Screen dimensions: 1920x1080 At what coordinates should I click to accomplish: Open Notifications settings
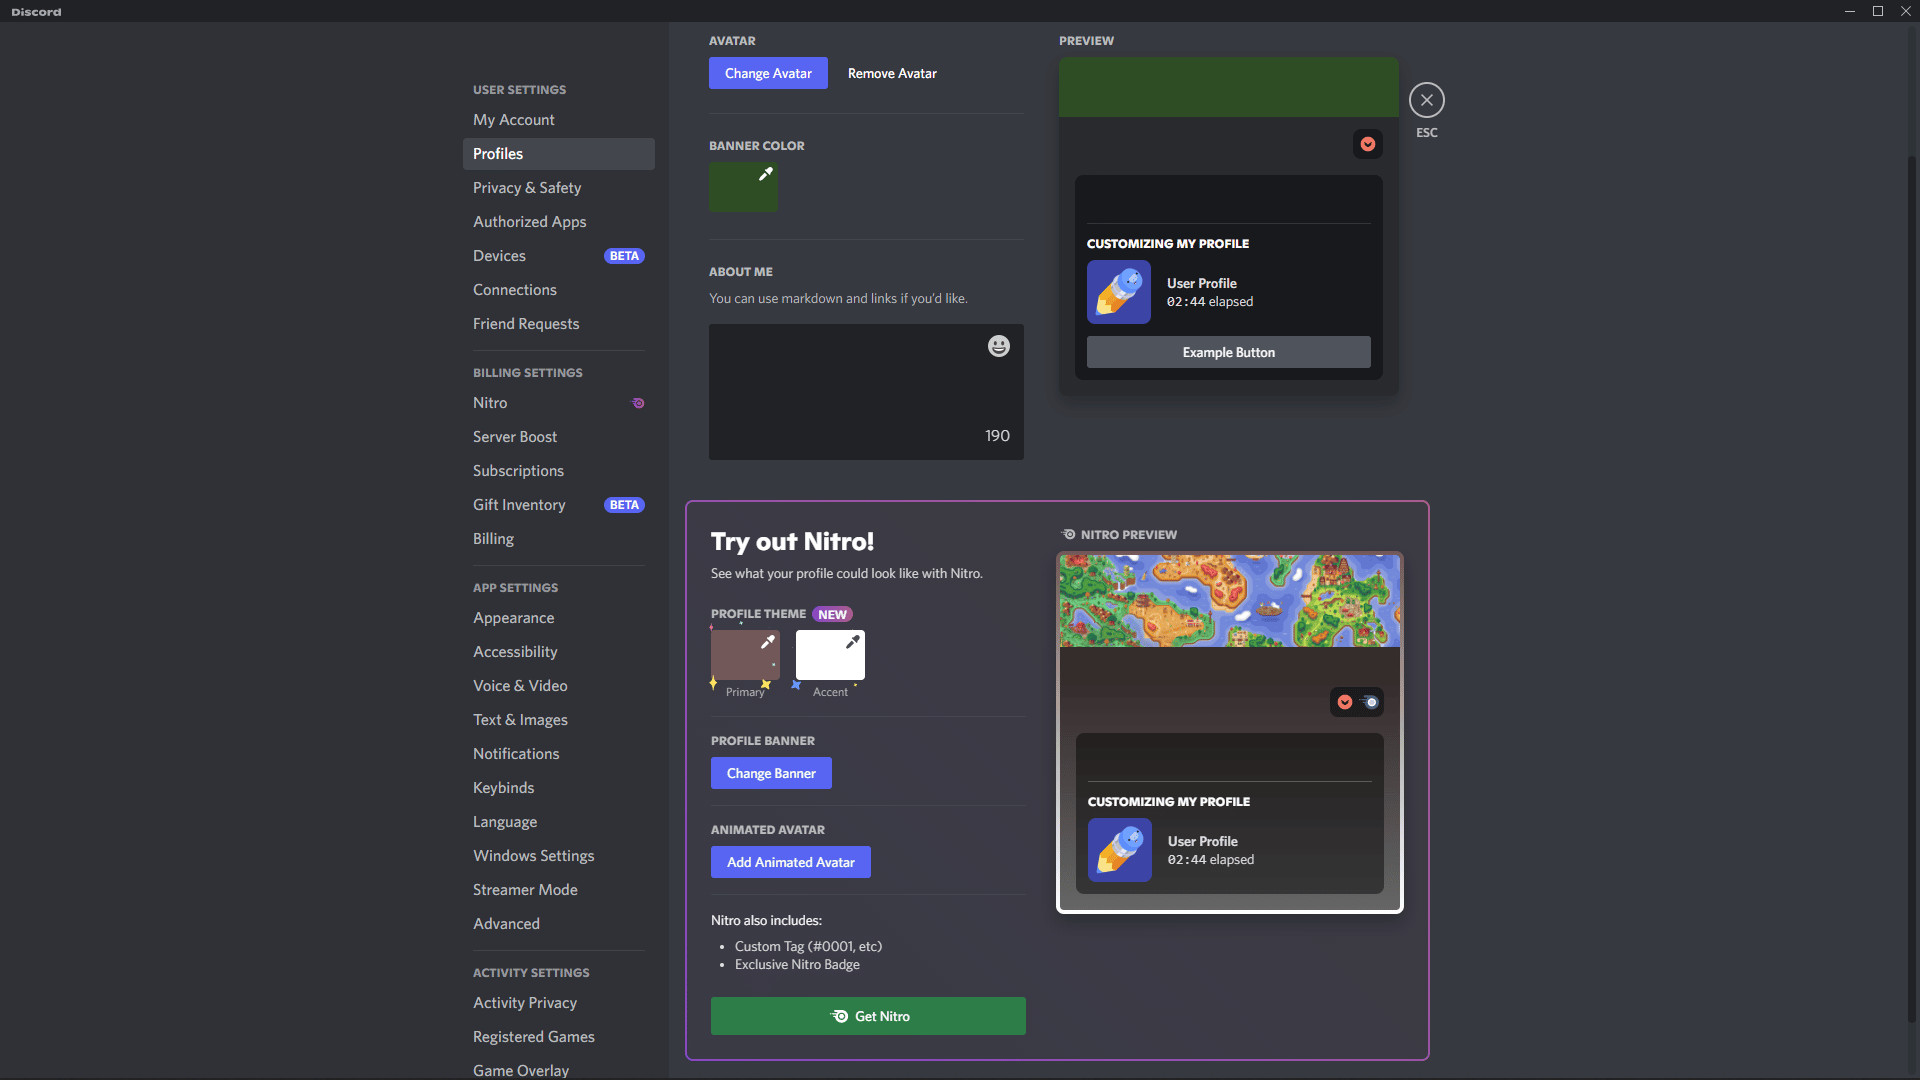558,754
